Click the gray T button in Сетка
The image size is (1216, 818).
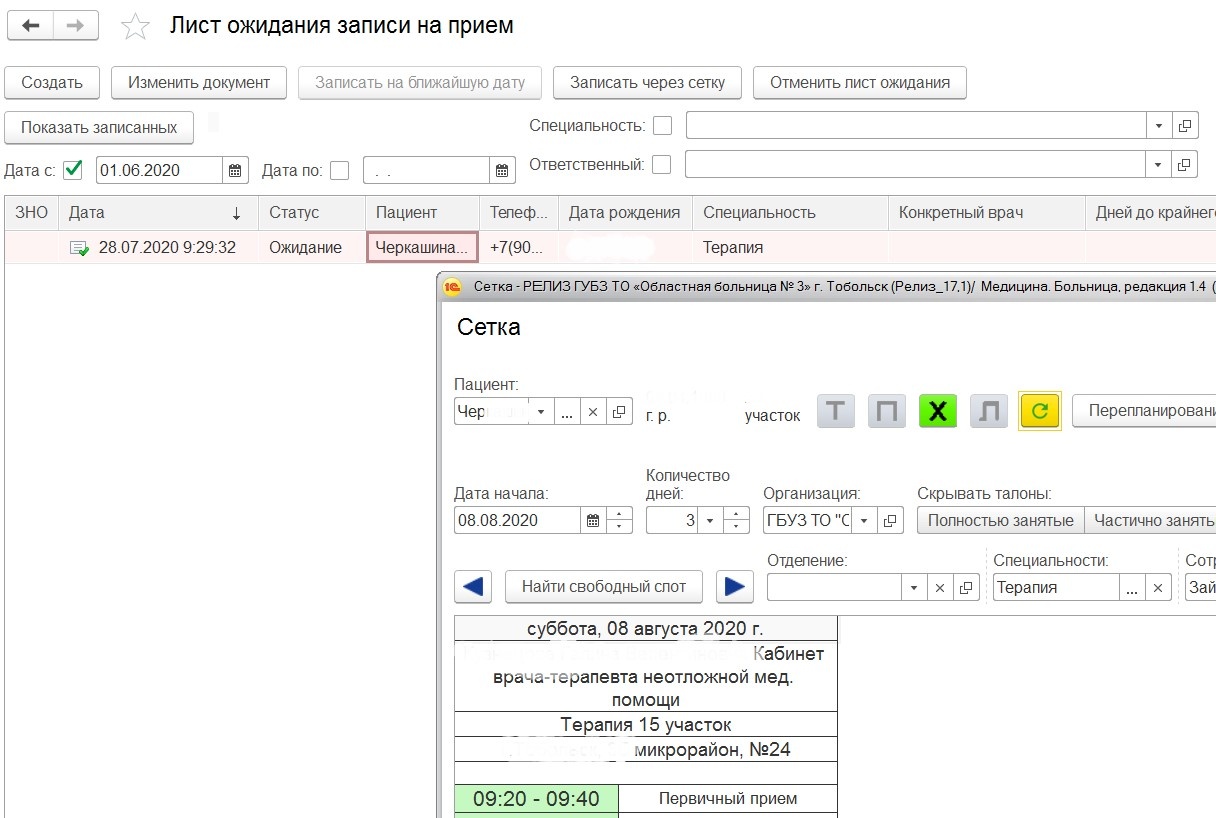coord(836,411)
